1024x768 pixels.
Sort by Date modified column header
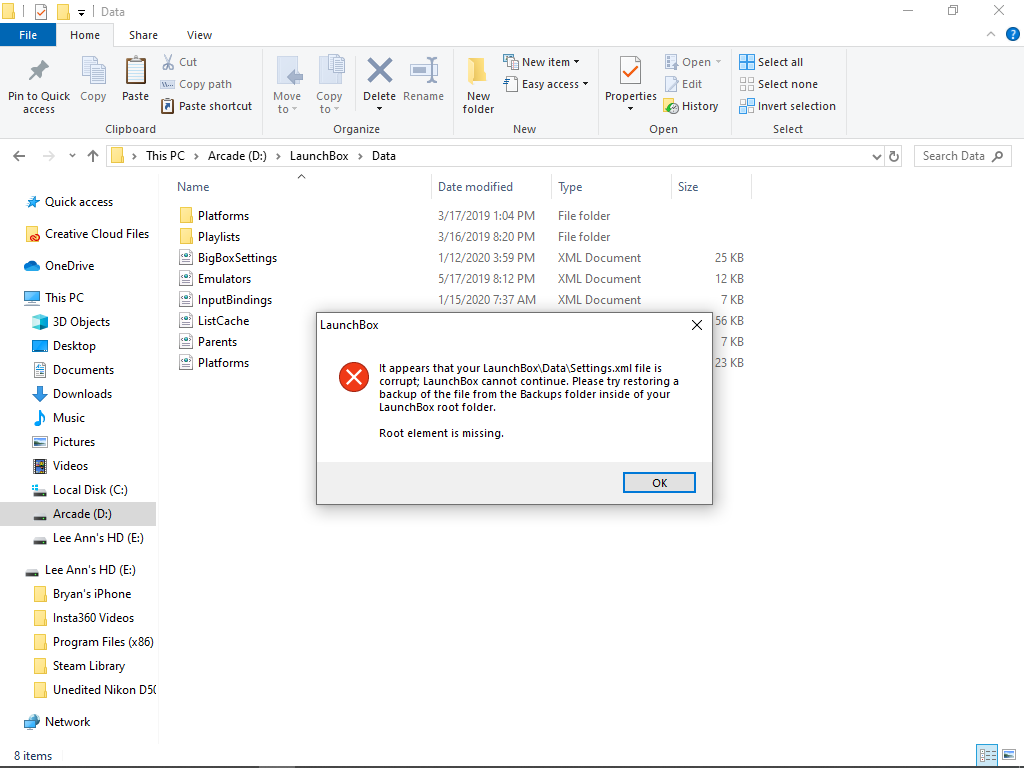475,187
